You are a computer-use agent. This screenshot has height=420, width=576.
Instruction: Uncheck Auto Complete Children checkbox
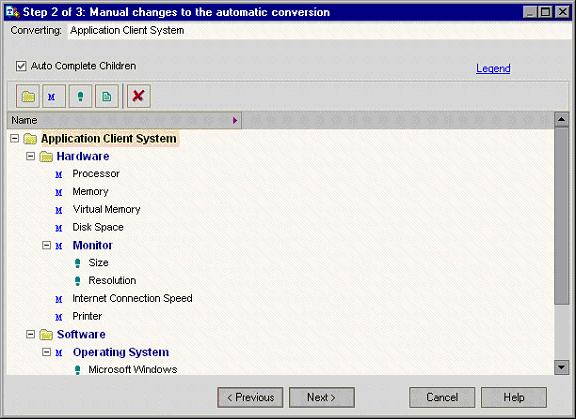(21, 66)
